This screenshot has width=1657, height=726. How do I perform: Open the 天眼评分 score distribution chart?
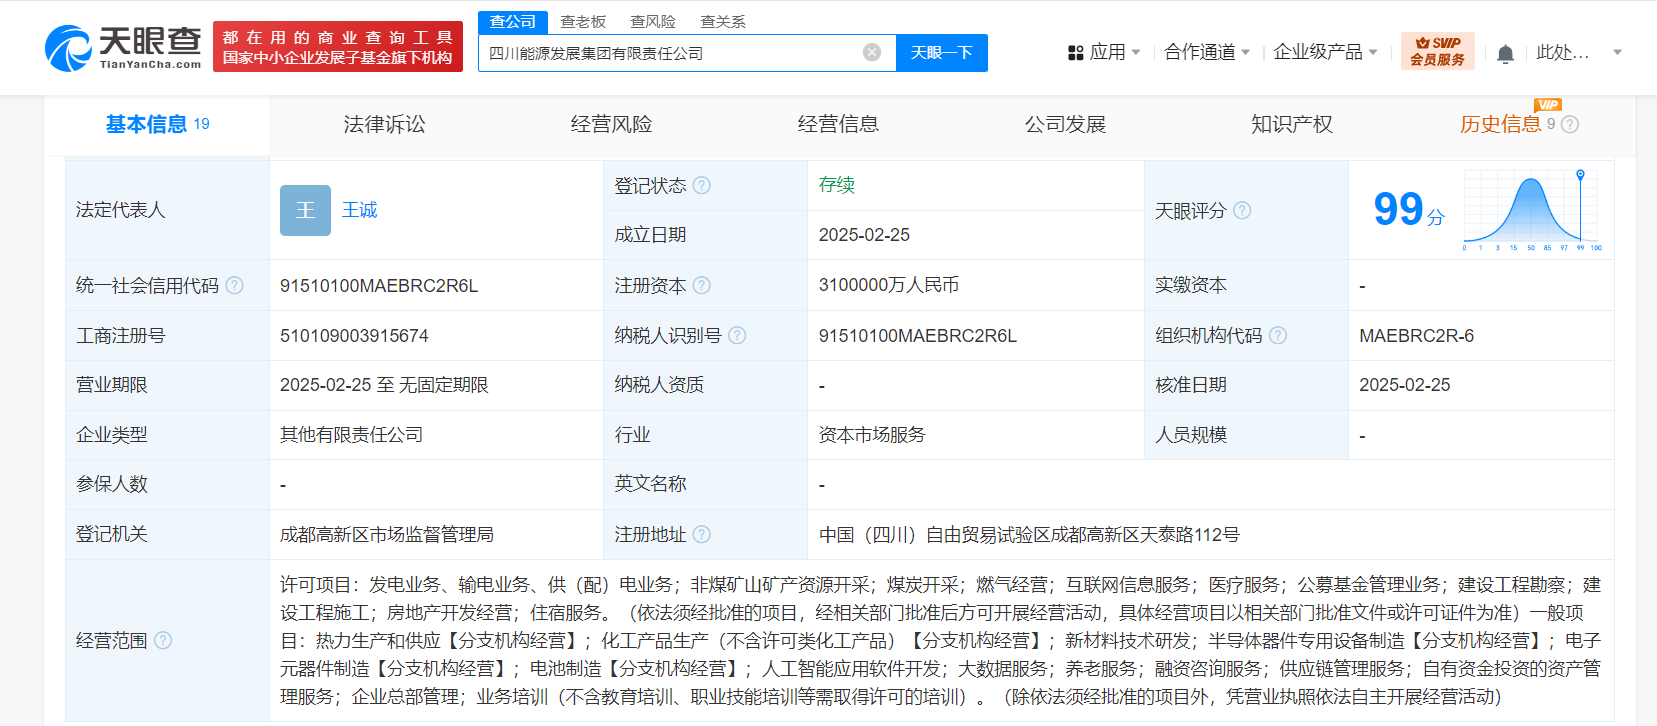point(1532,210)
